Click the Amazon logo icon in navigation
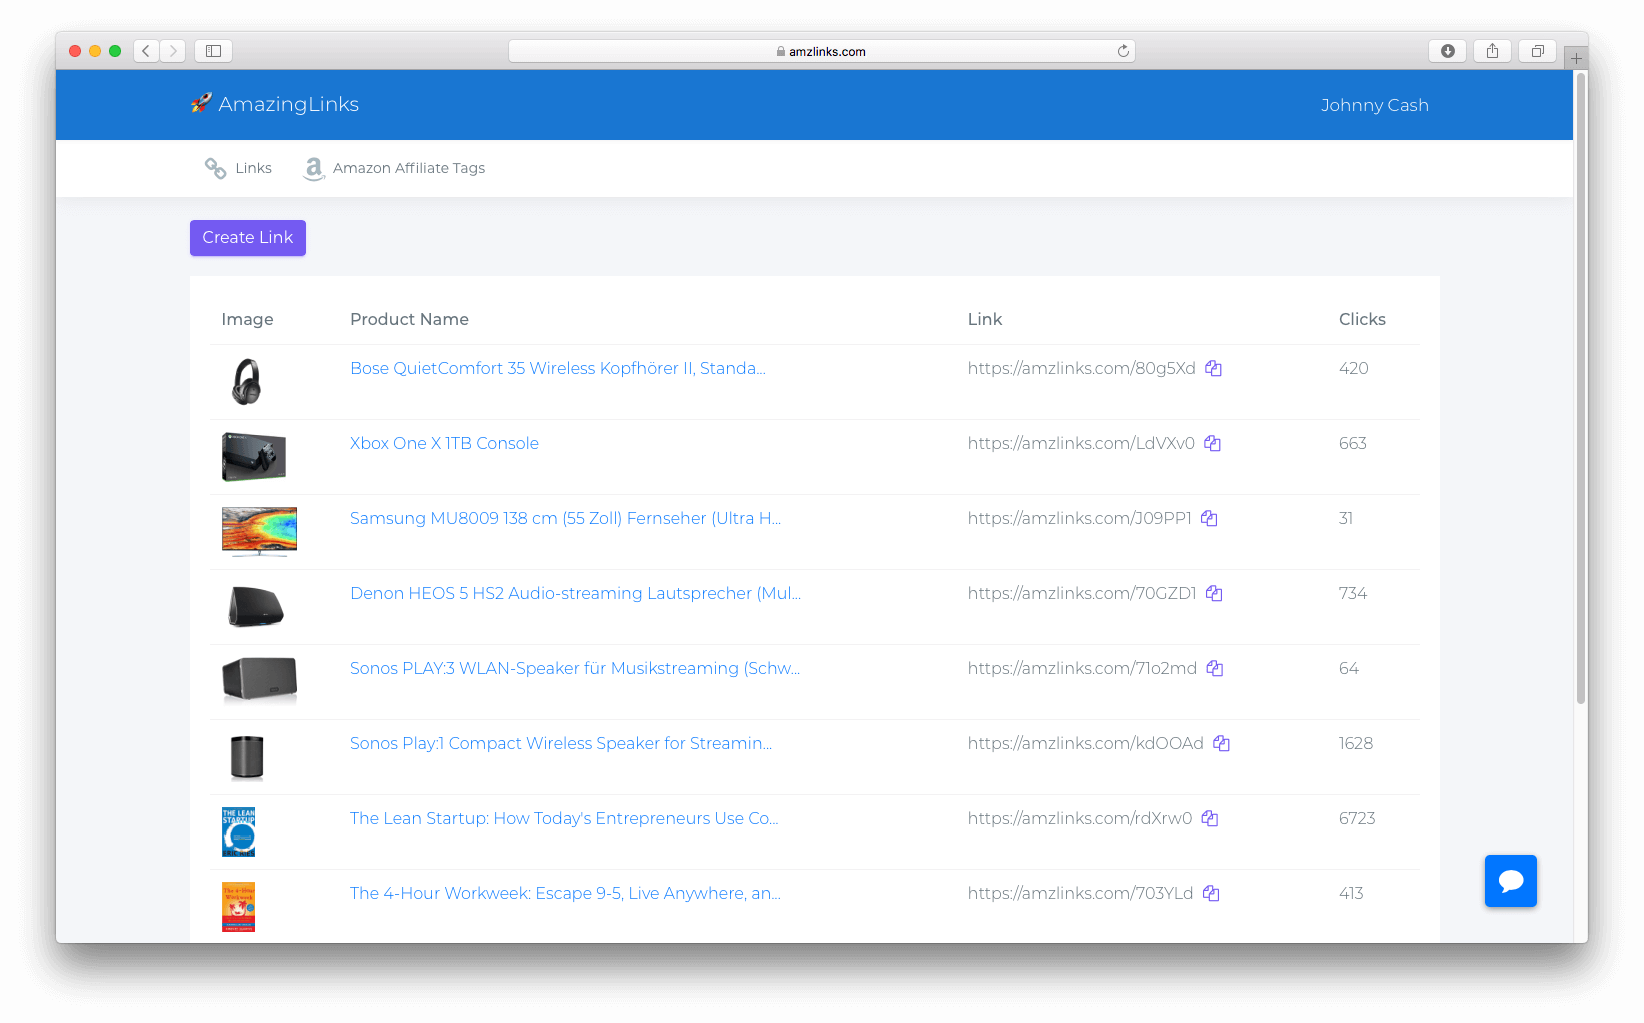Image resolution: width=1644 pixels, height=1023 pixels. point(314,168)
